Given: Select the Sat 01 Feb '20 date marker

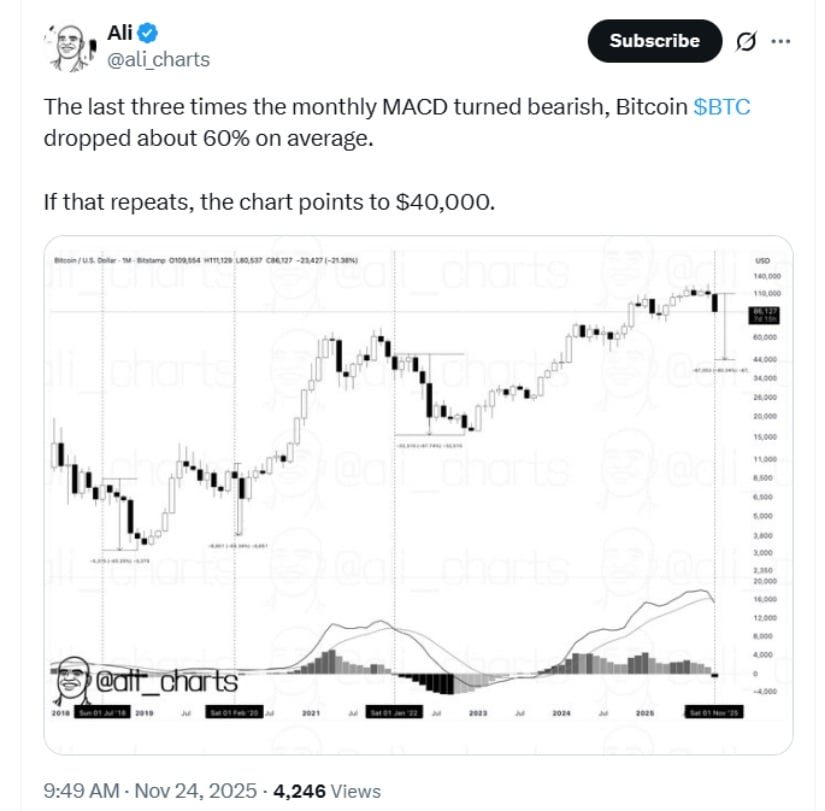Looking at the screenshot, I should pos(234,713).
